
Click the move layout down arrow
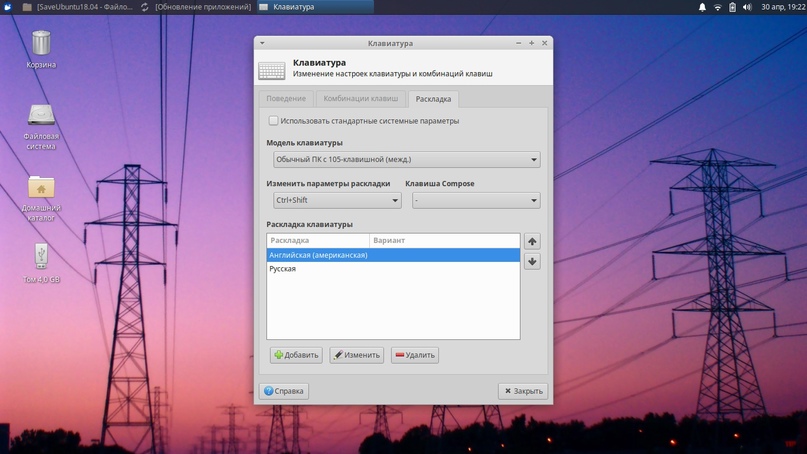[532, 262]
